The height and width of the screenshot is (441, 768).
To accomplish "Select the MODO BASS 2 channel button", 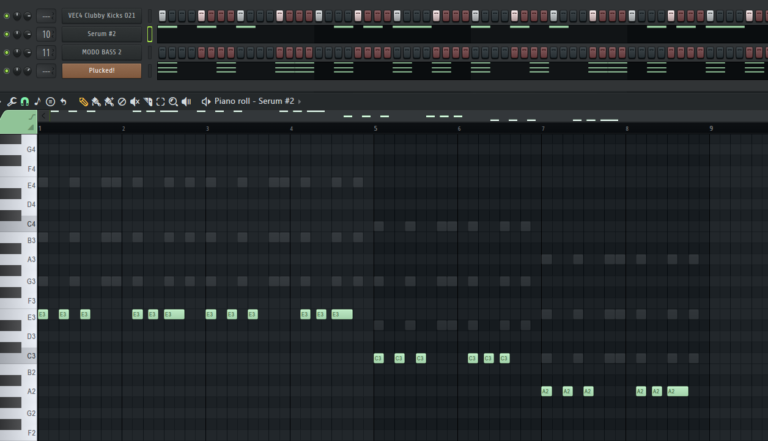I will pos(101,52).
